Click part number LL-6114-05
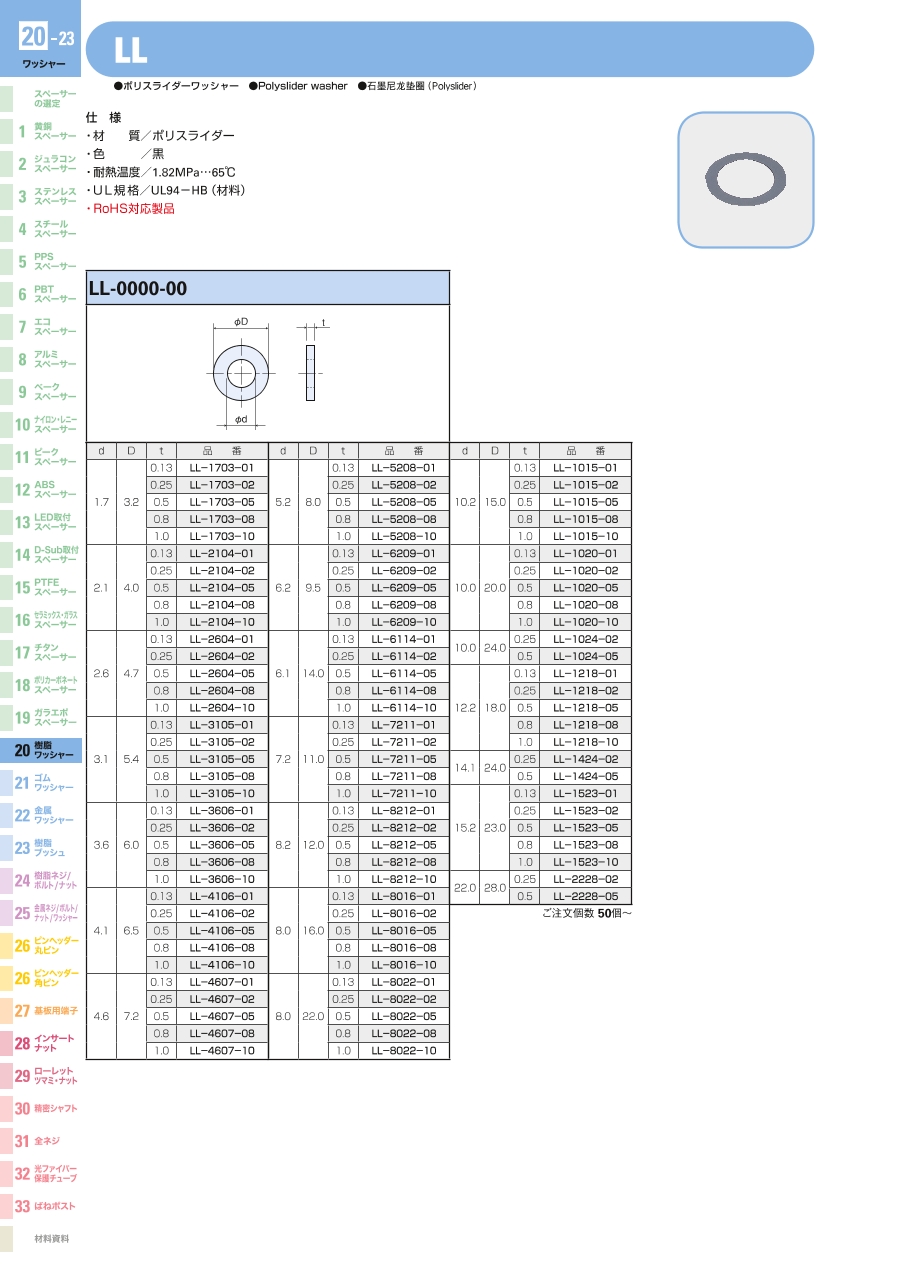The image size is (900, 1272). click(x=404, y=673)
